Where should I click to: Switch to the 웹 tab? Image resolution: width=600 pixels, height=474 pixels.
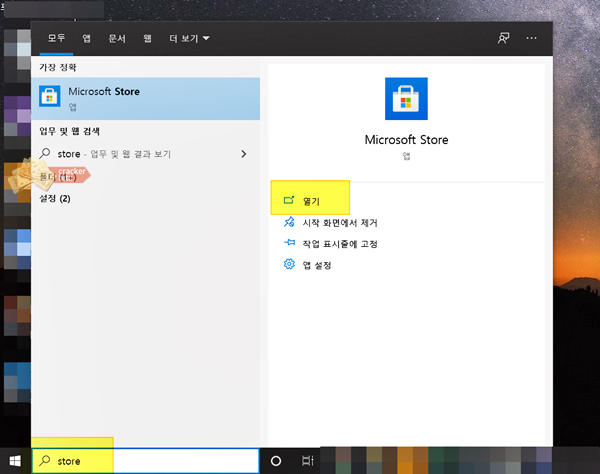[147, 38]
